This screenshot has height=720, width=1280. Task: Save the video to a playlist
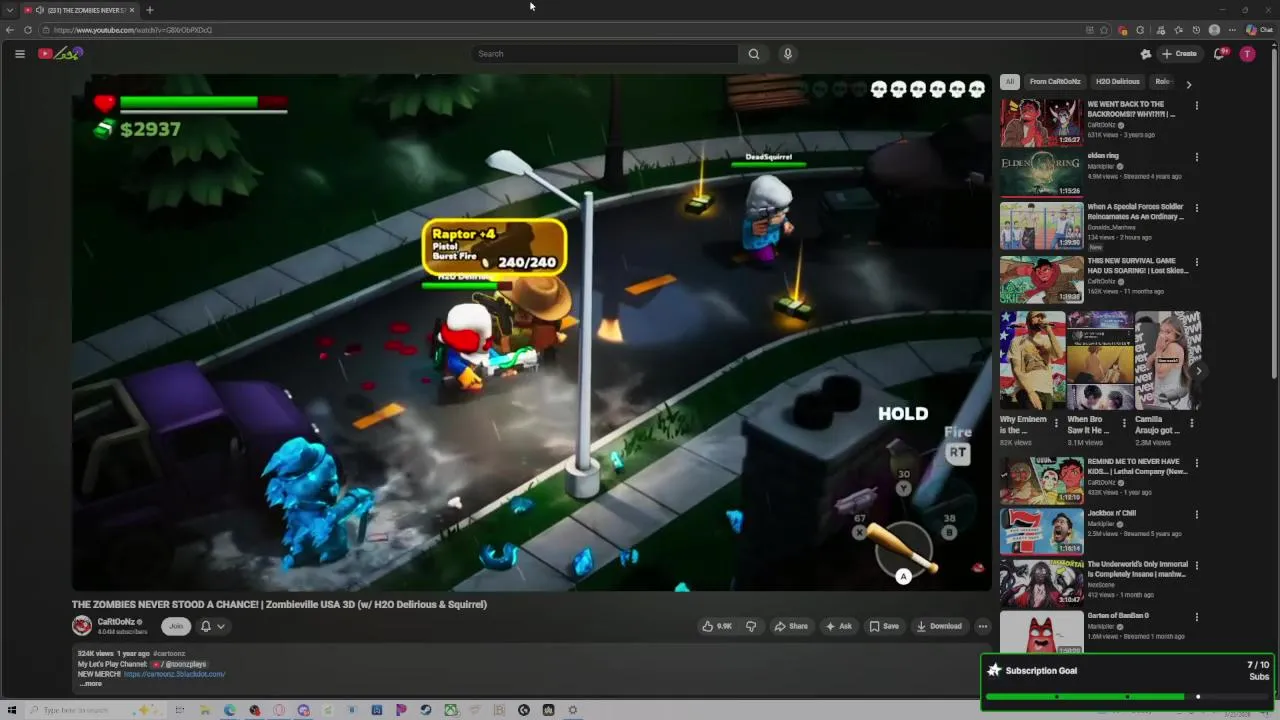click(x=884, y=626)
